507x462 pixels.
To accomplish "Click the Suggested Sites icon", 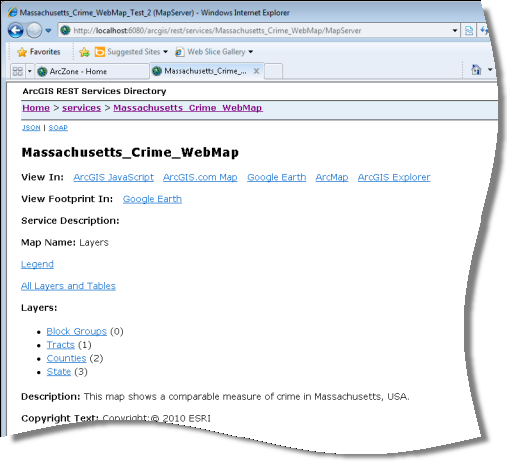I will (x=100, y=52).
